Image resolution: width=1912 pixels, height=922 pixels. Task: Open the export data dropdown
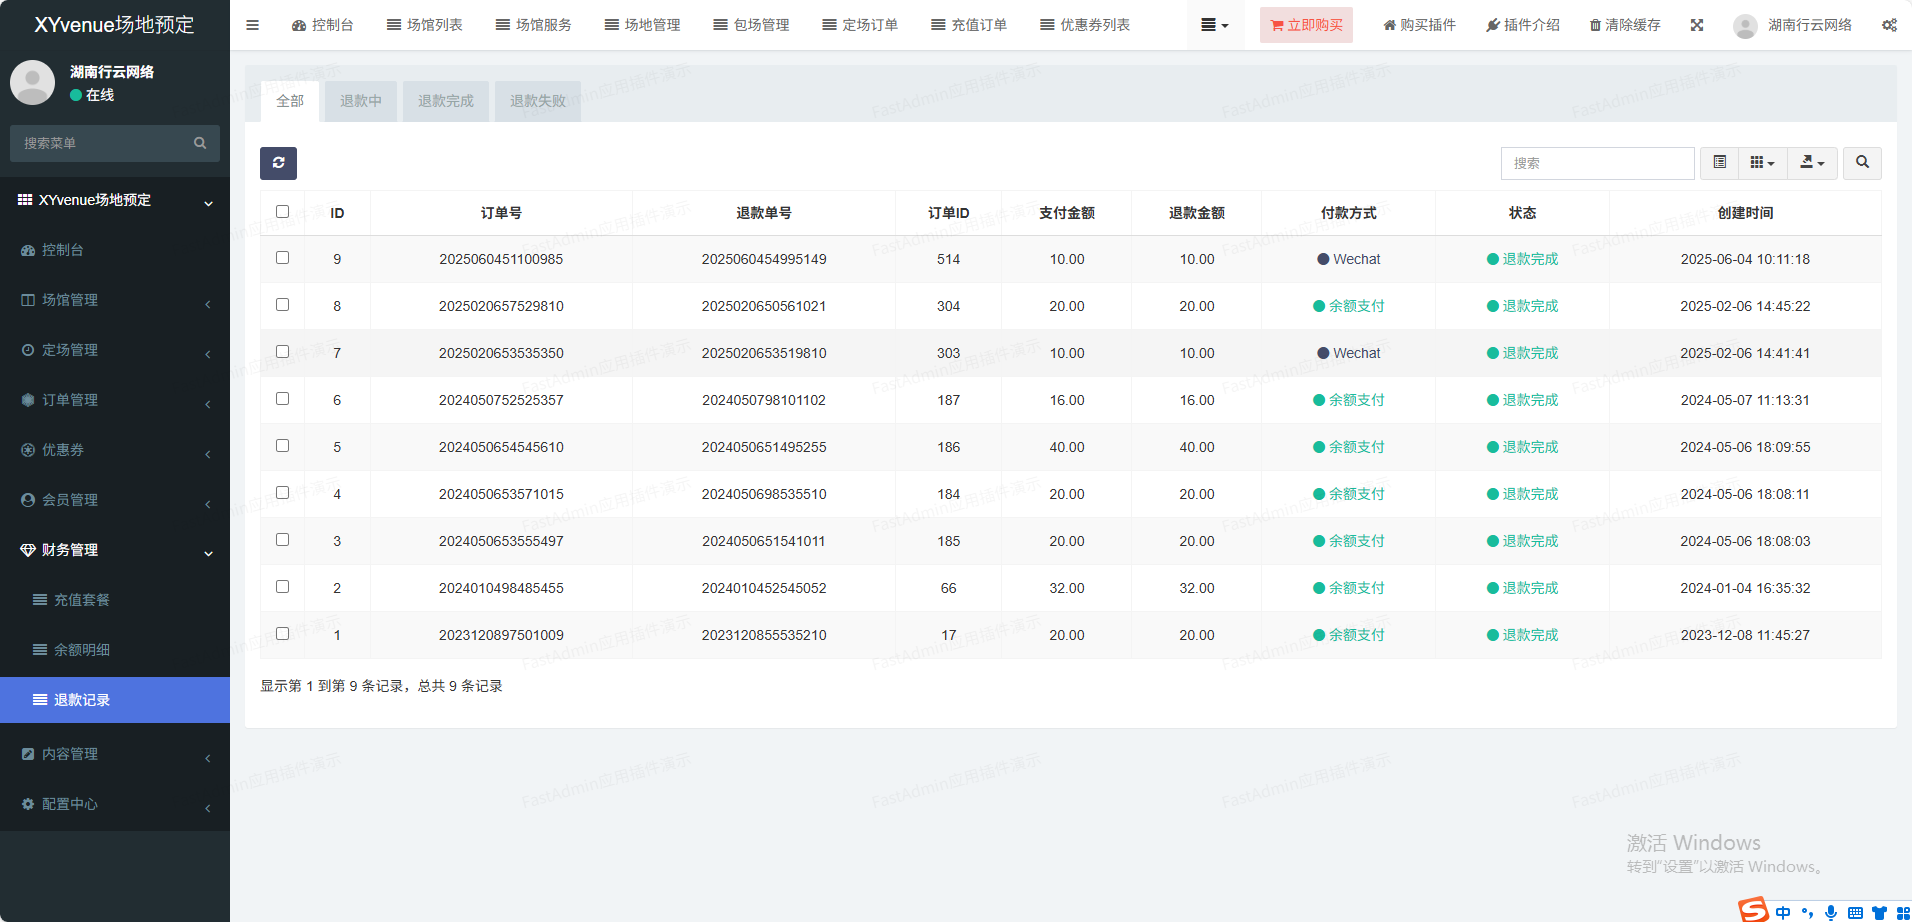tap(1812, 163)
